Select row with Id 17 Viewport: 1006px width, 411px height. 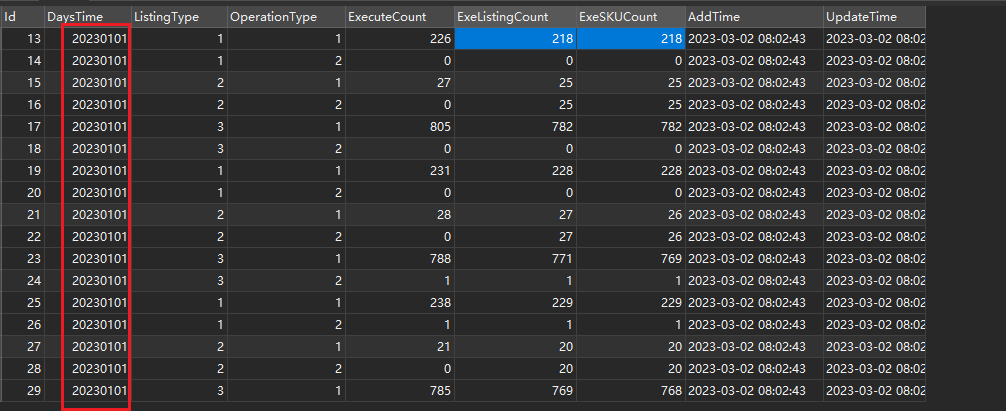(463, 127)
